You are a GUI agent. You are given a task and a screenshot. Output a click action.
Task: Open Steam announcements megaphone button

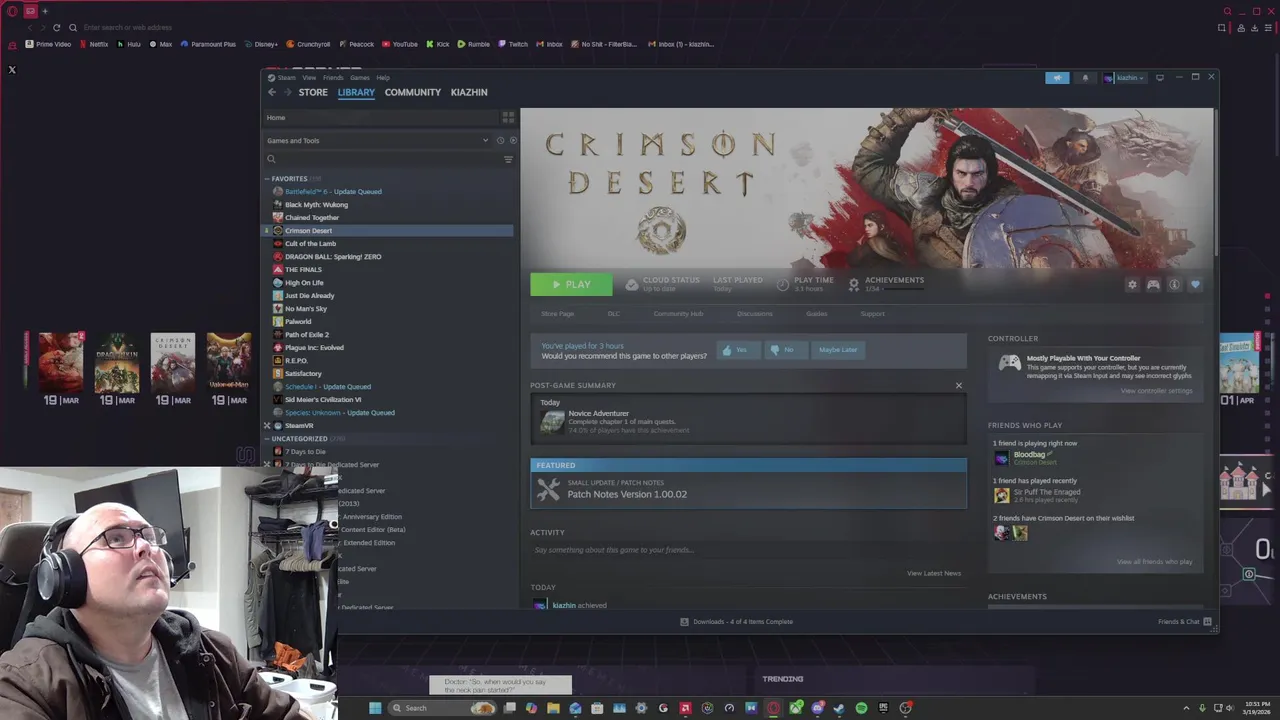[1057, 77]
